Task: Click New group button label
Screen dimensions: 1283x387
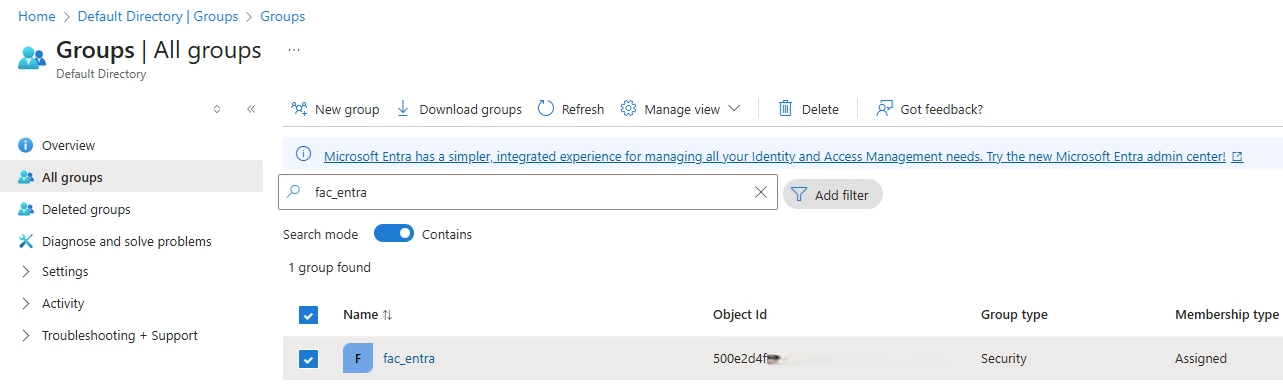Action: [x=347, y=109]
